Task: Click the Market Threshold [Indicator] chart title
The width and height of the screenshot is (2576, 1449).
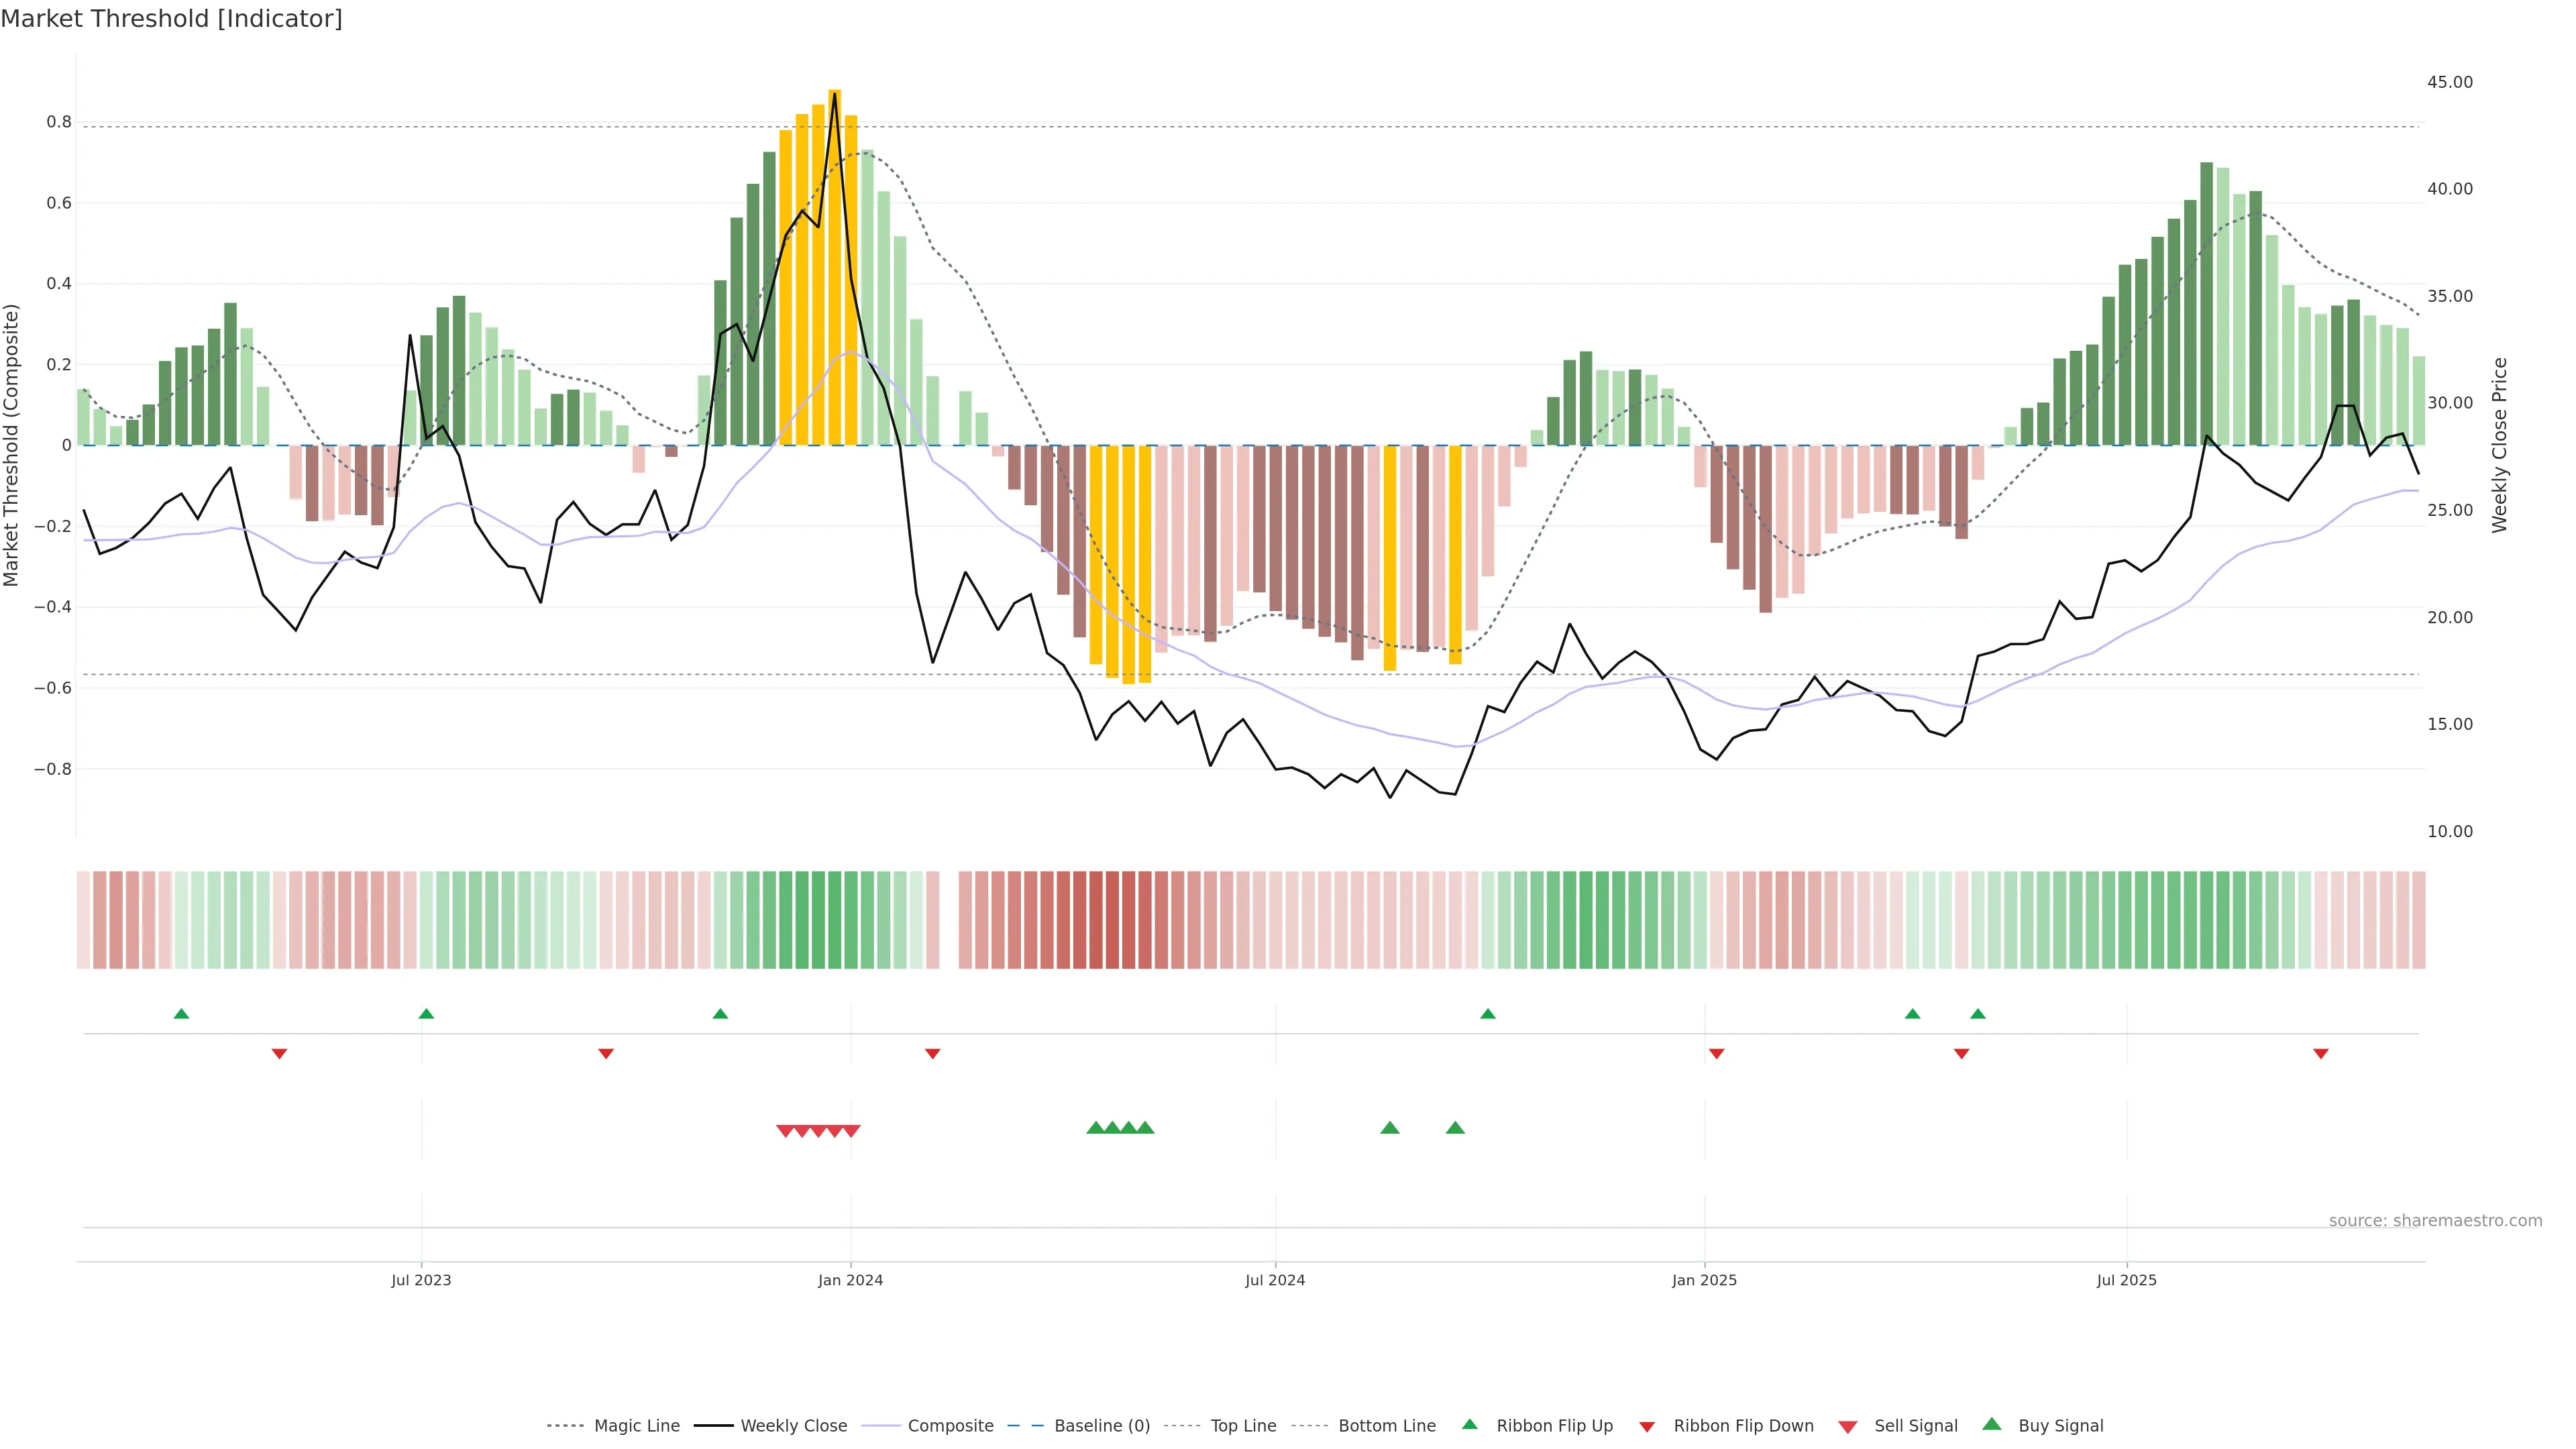Action: tap(171, 19)
